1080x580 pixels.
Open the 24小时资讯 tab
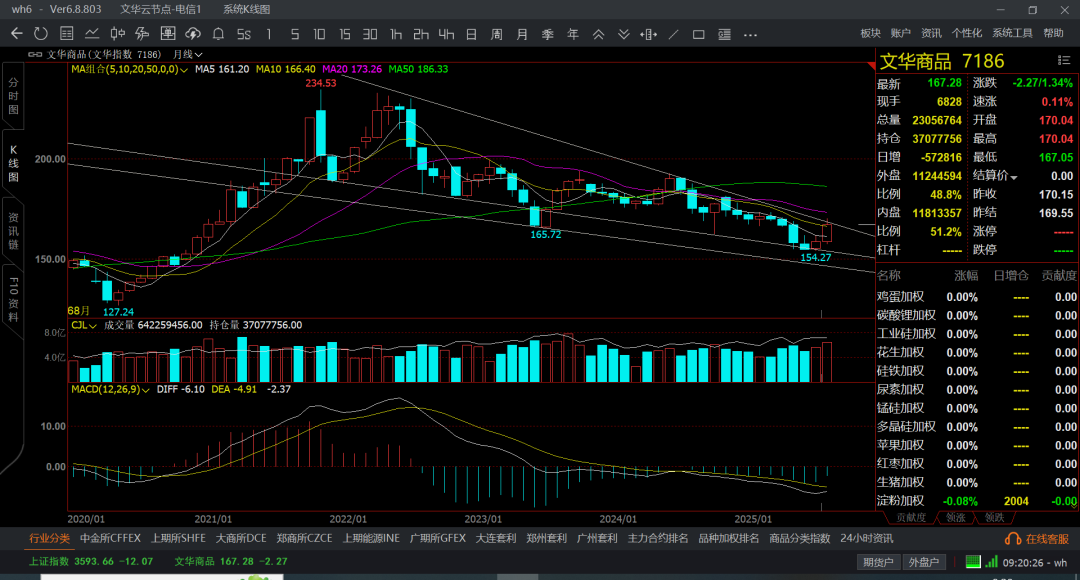coord(866,539)
